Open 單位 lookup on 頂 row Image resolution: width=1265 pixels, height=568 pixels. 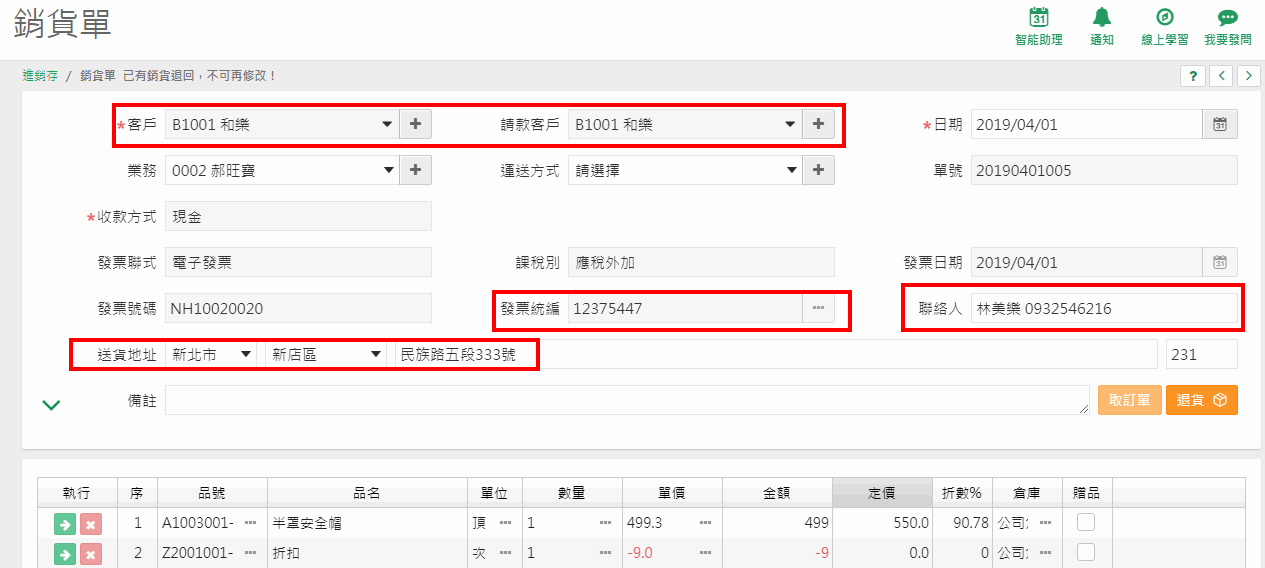click(x=505, y=523)
